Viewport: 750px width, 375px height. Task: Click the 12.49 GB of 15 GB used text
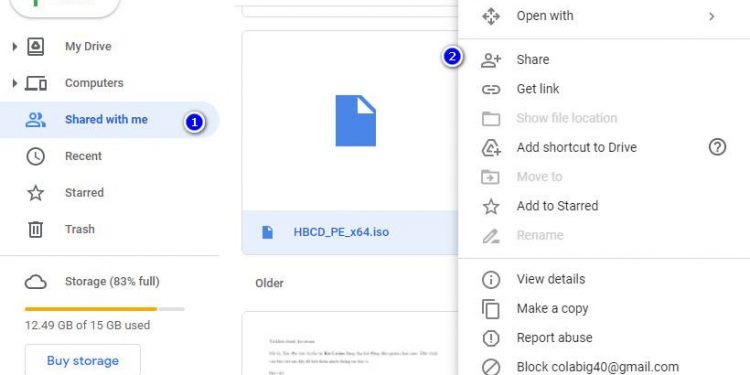[87, 325]
